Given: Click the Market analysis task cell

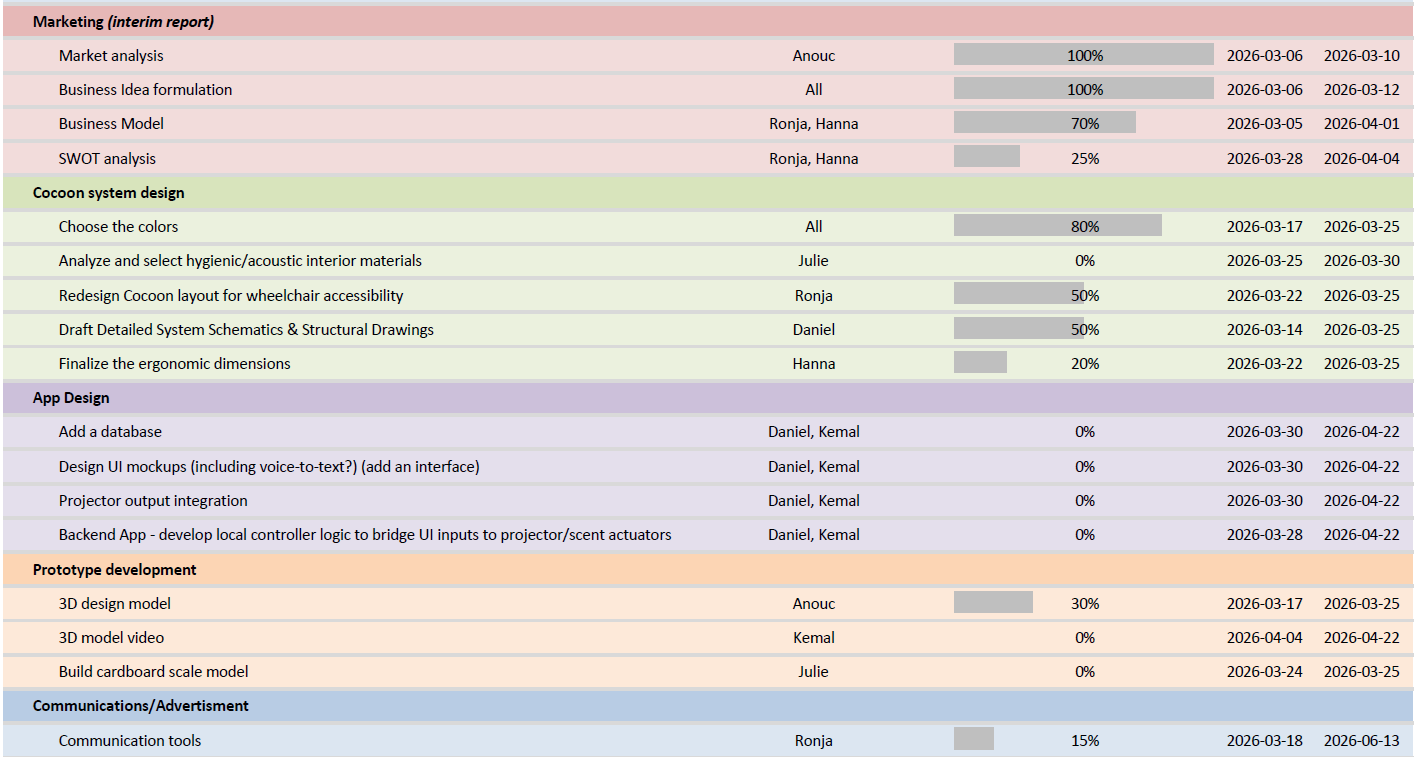Looking at the screenshot, I should [x=111, y=56].
